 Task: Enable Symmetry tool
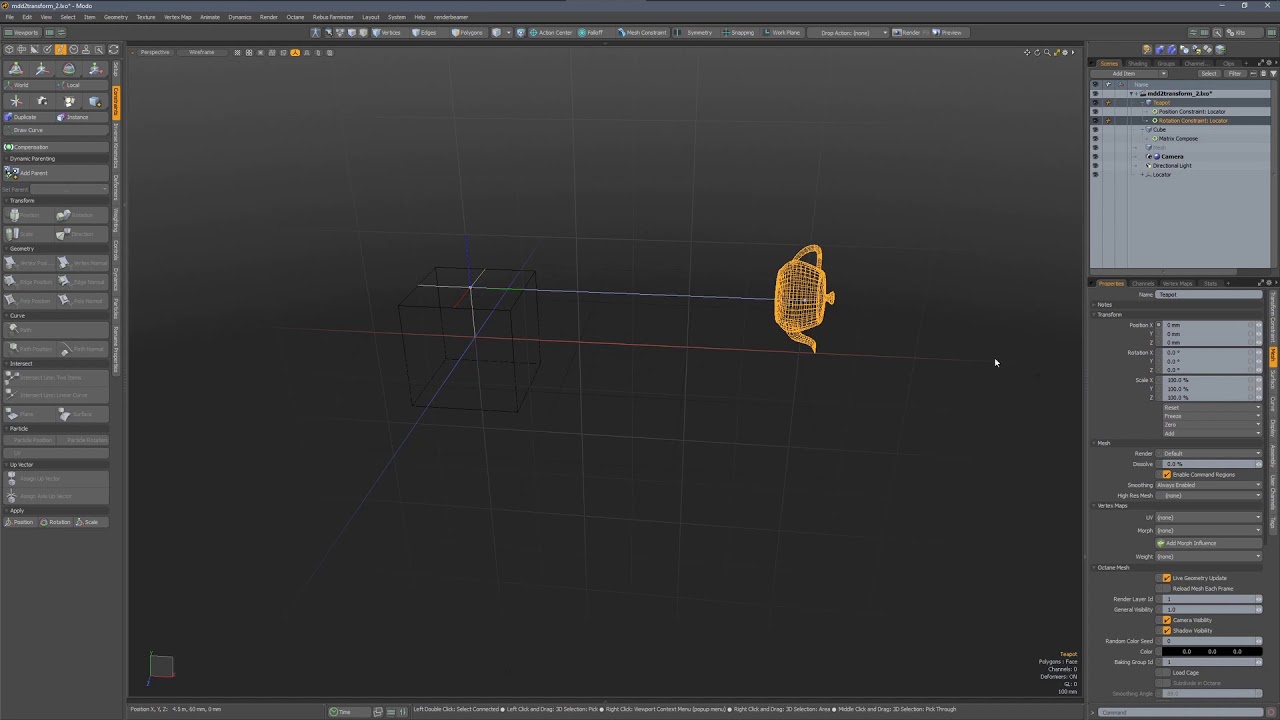(x=695, y=32)
